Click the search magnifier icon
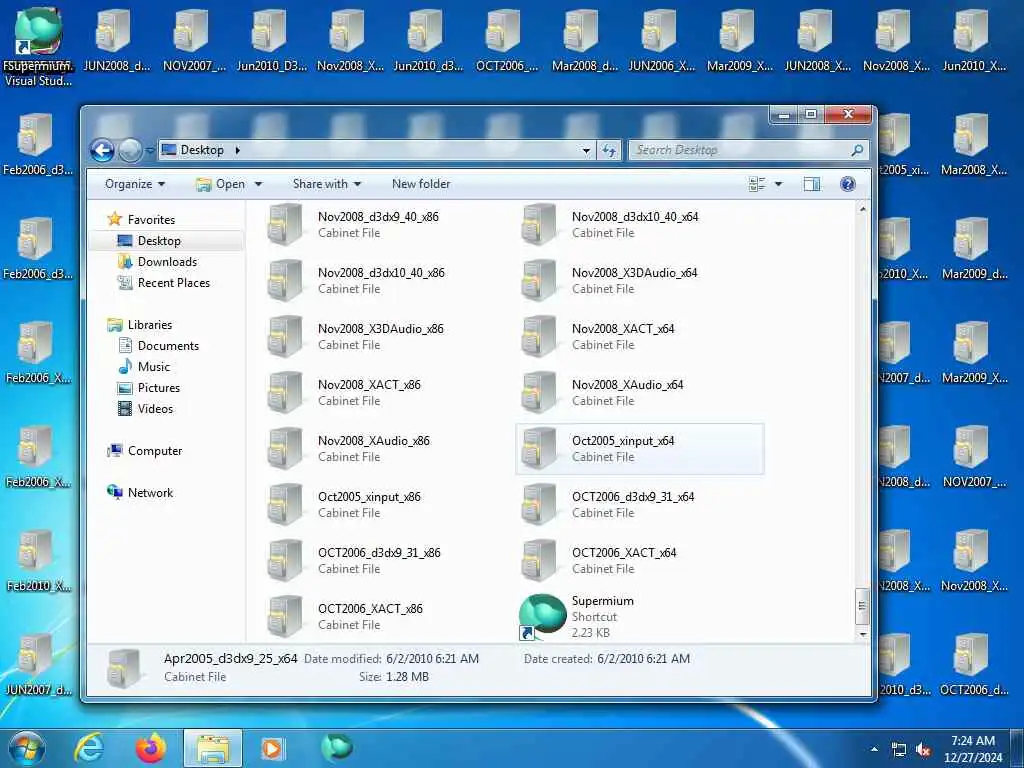 (857, 150)
